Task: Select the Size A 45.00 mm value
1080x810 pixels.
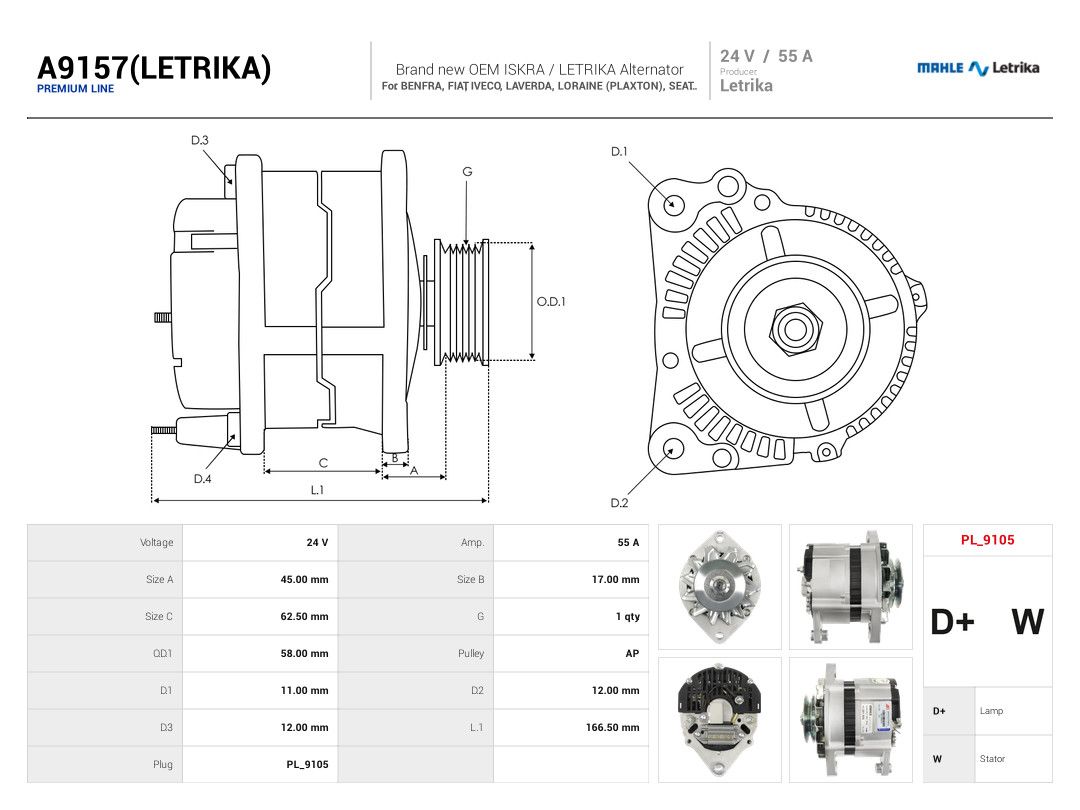Action: coord(304,580)
